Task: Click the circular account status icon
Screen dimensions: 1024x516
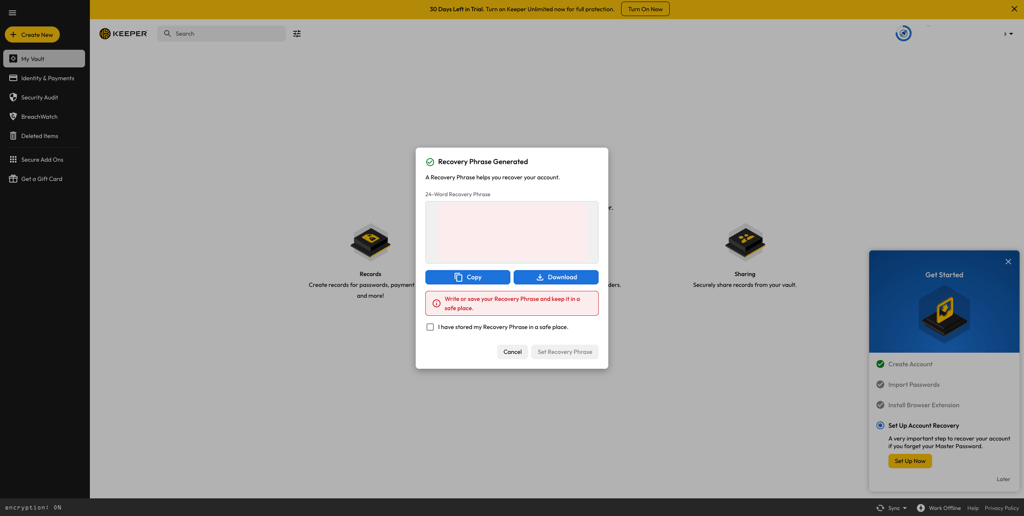Action: (x=904, y=33)
